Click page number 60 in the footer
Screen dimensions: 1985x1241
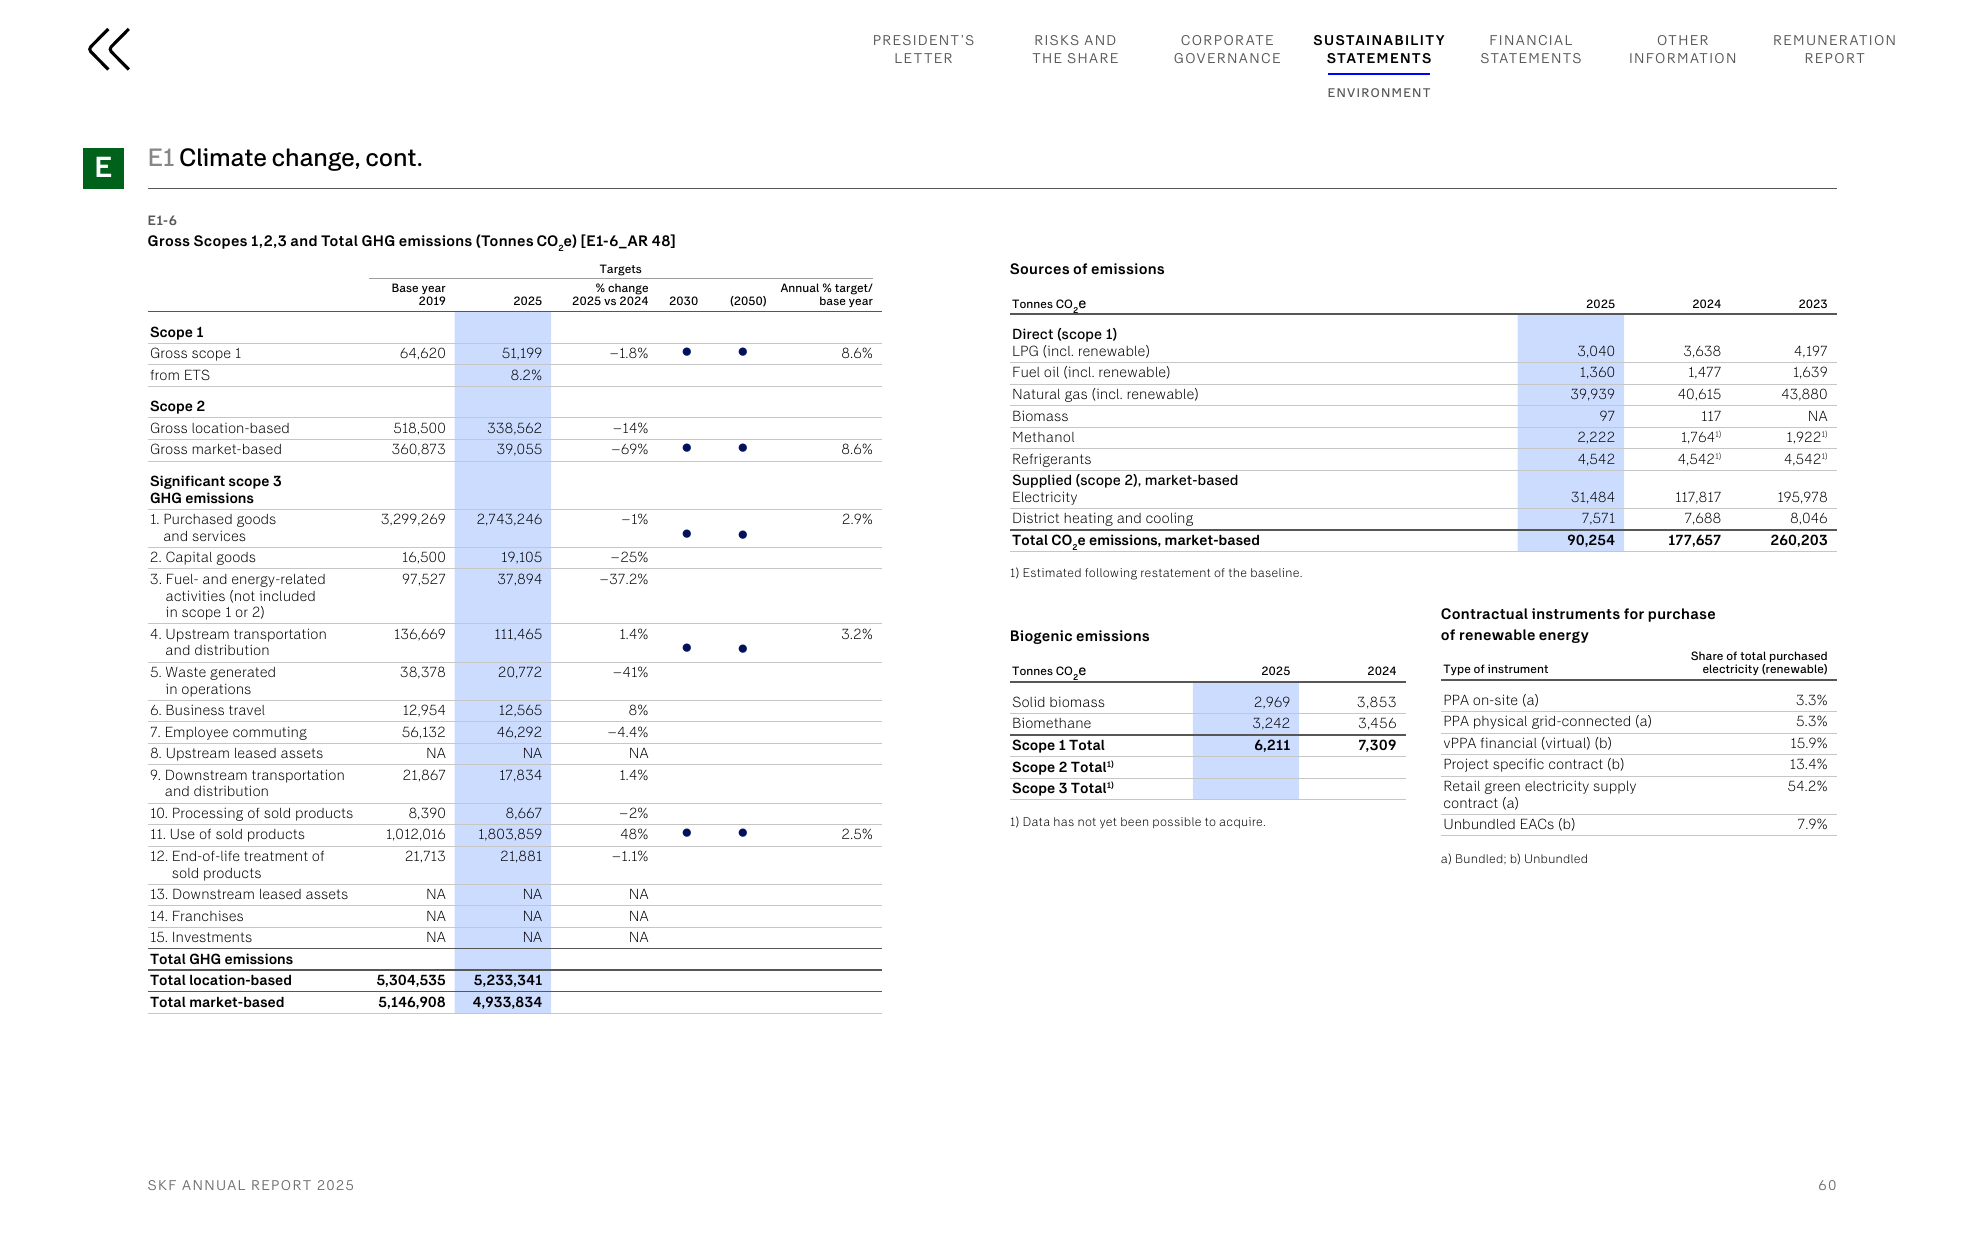click(1827, 1185)
